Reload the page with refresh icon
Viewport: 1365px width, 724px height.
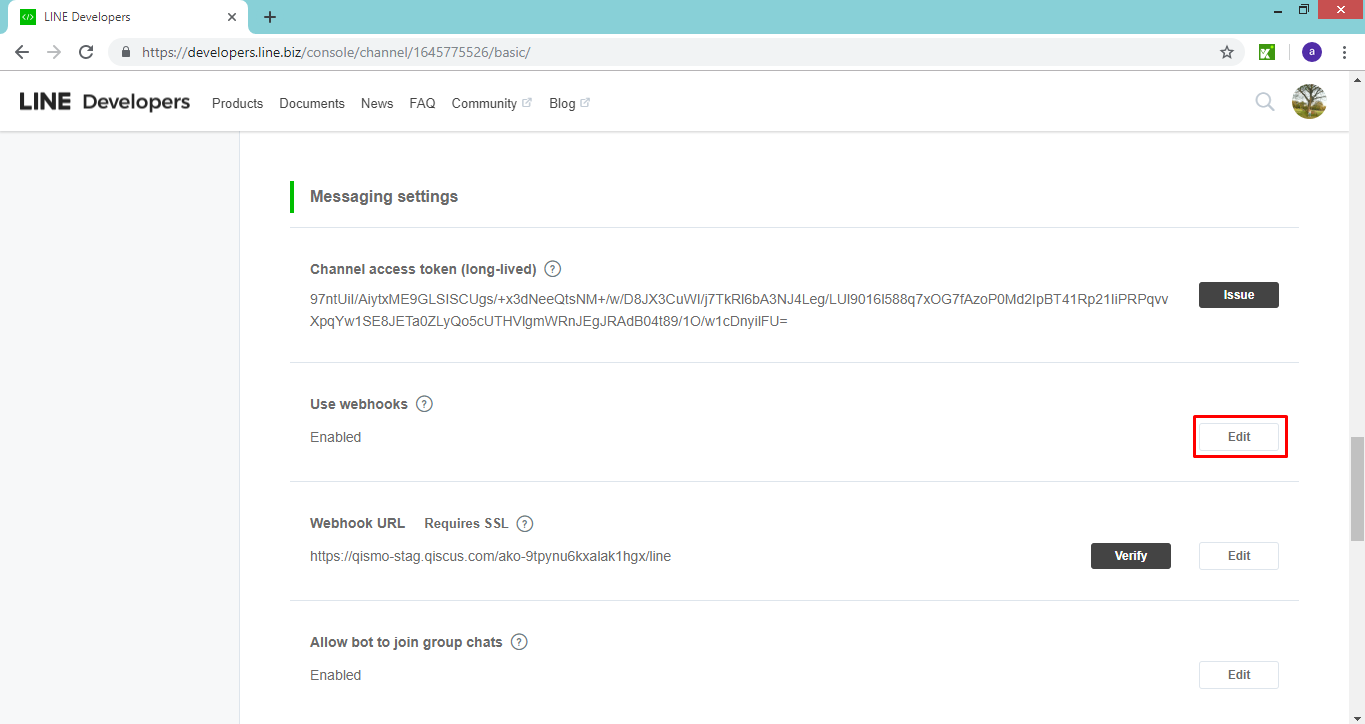pyautogui.click(x=86, y=52)
